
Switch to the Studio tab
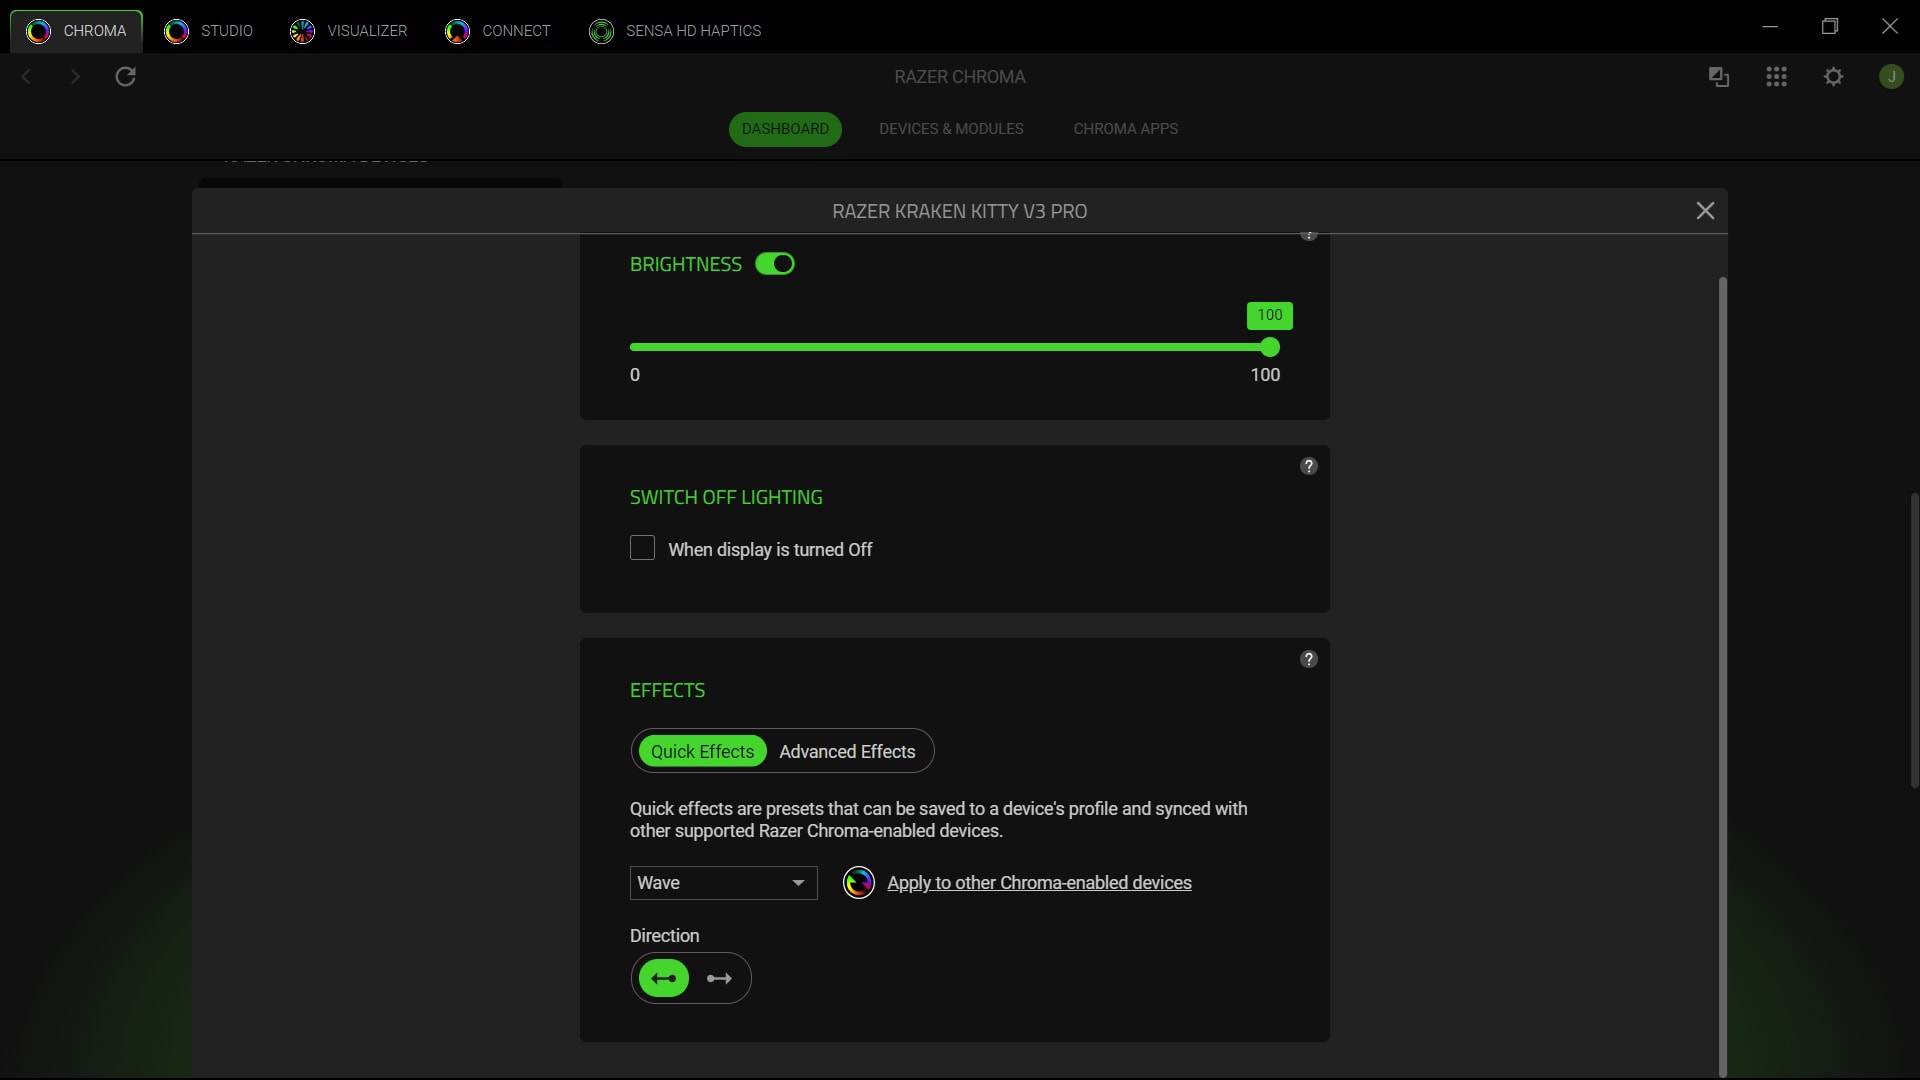coord(210,30)
